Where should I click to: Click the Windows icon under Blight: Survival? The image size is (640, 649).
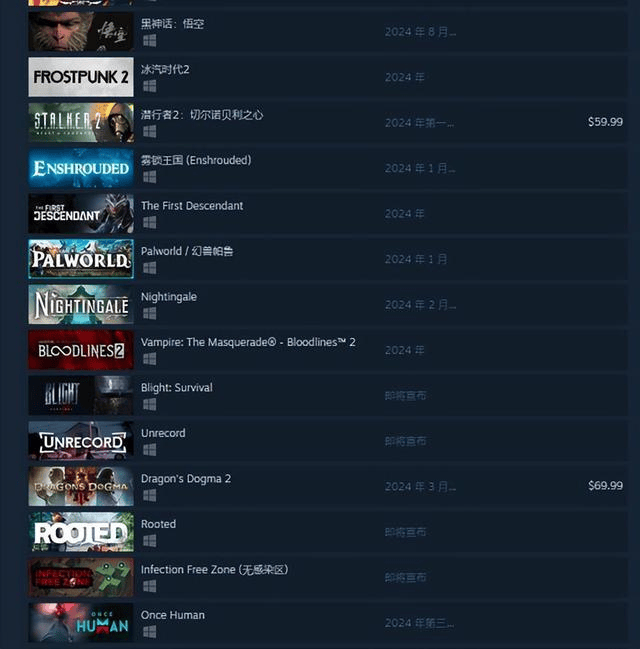(149, 404)
